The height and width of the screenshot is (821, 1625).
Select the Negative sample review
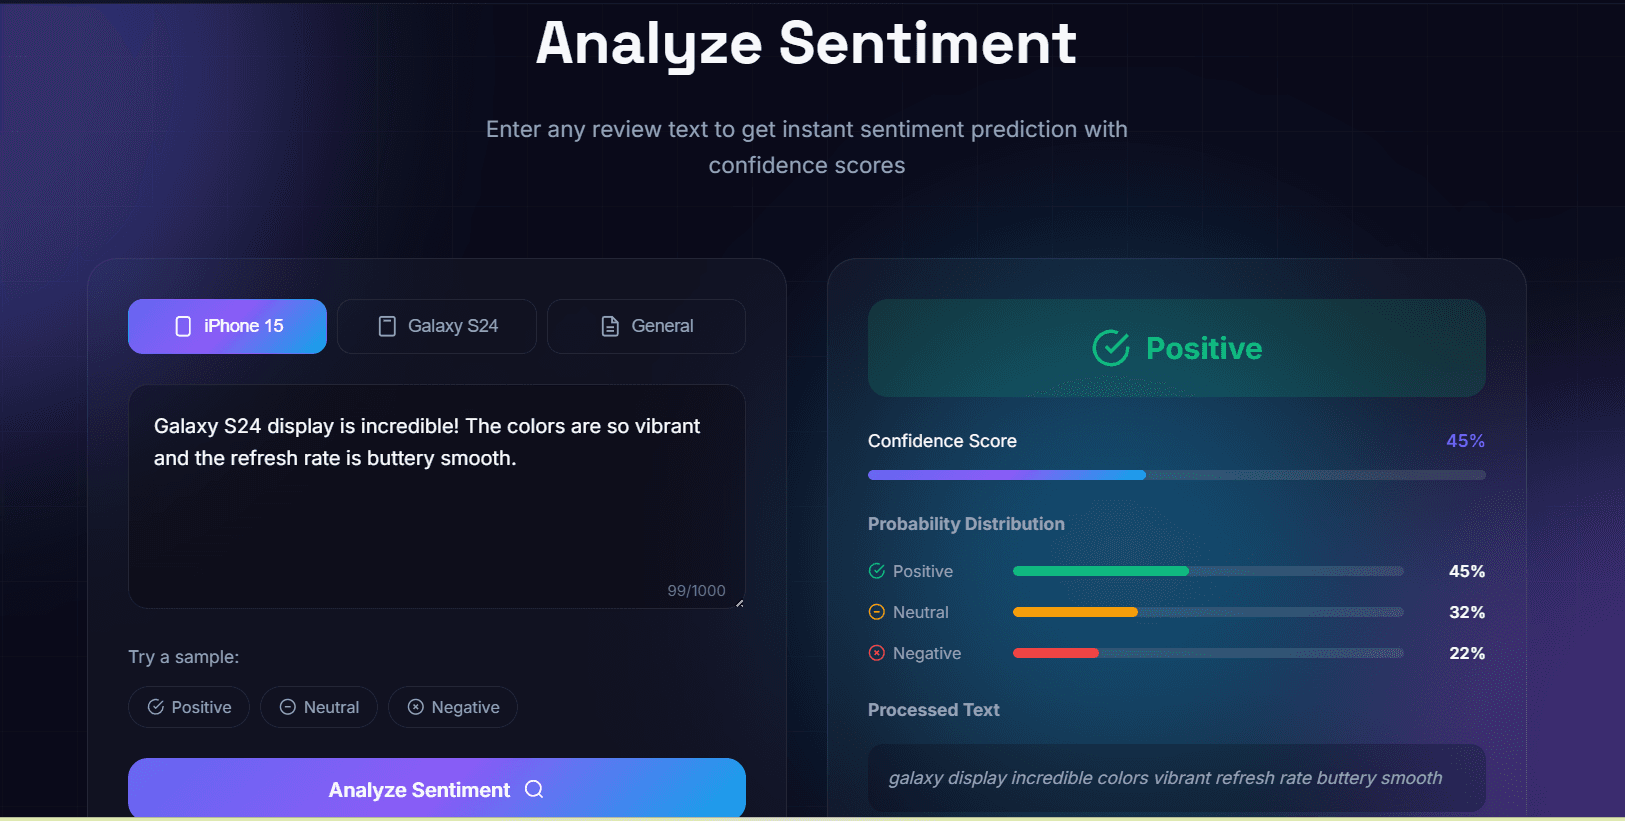453,706
